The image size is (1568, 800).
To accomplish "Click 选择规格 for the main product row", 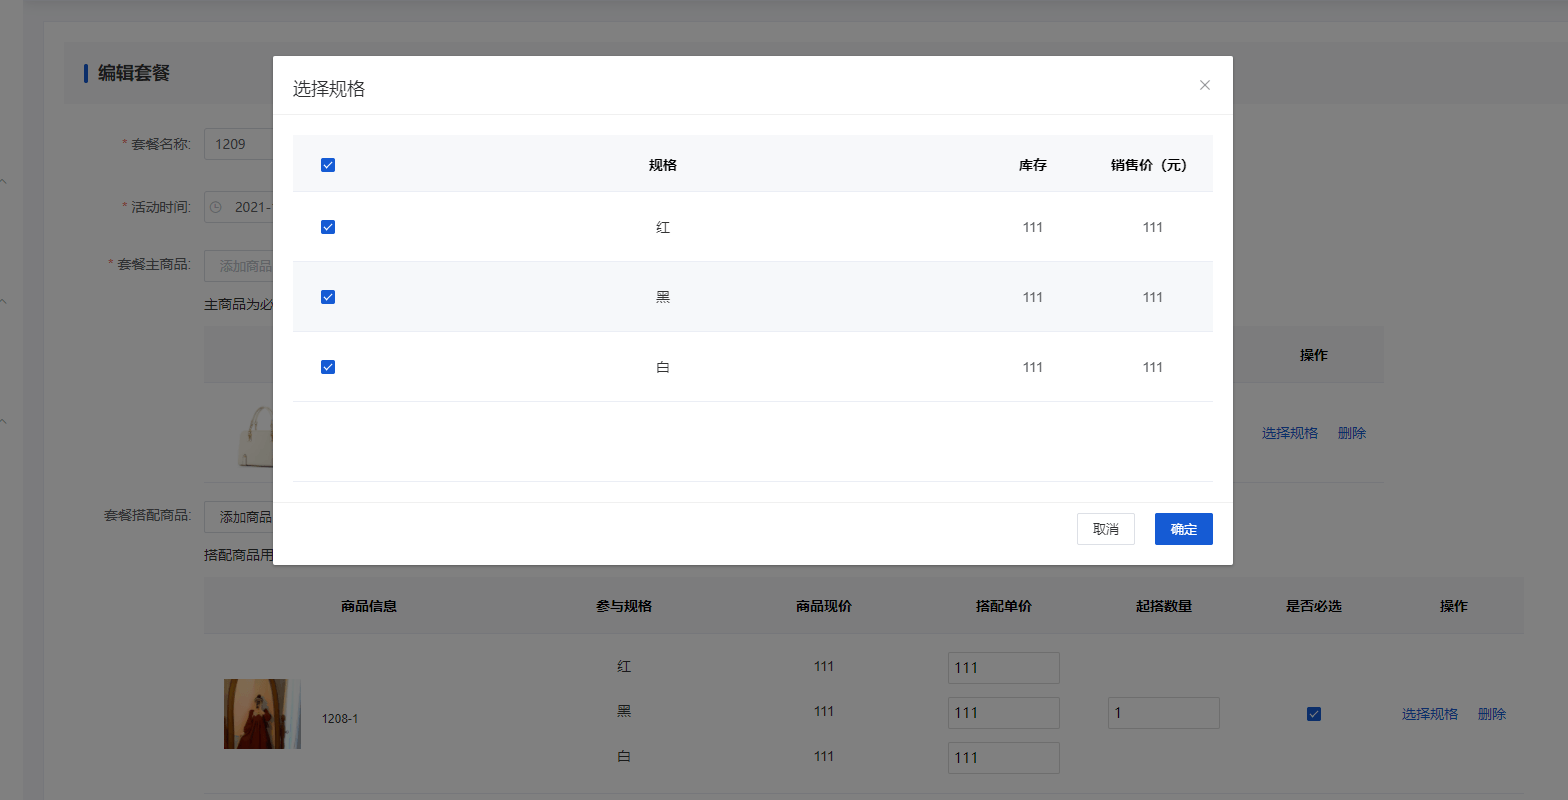I will 1290,433.
